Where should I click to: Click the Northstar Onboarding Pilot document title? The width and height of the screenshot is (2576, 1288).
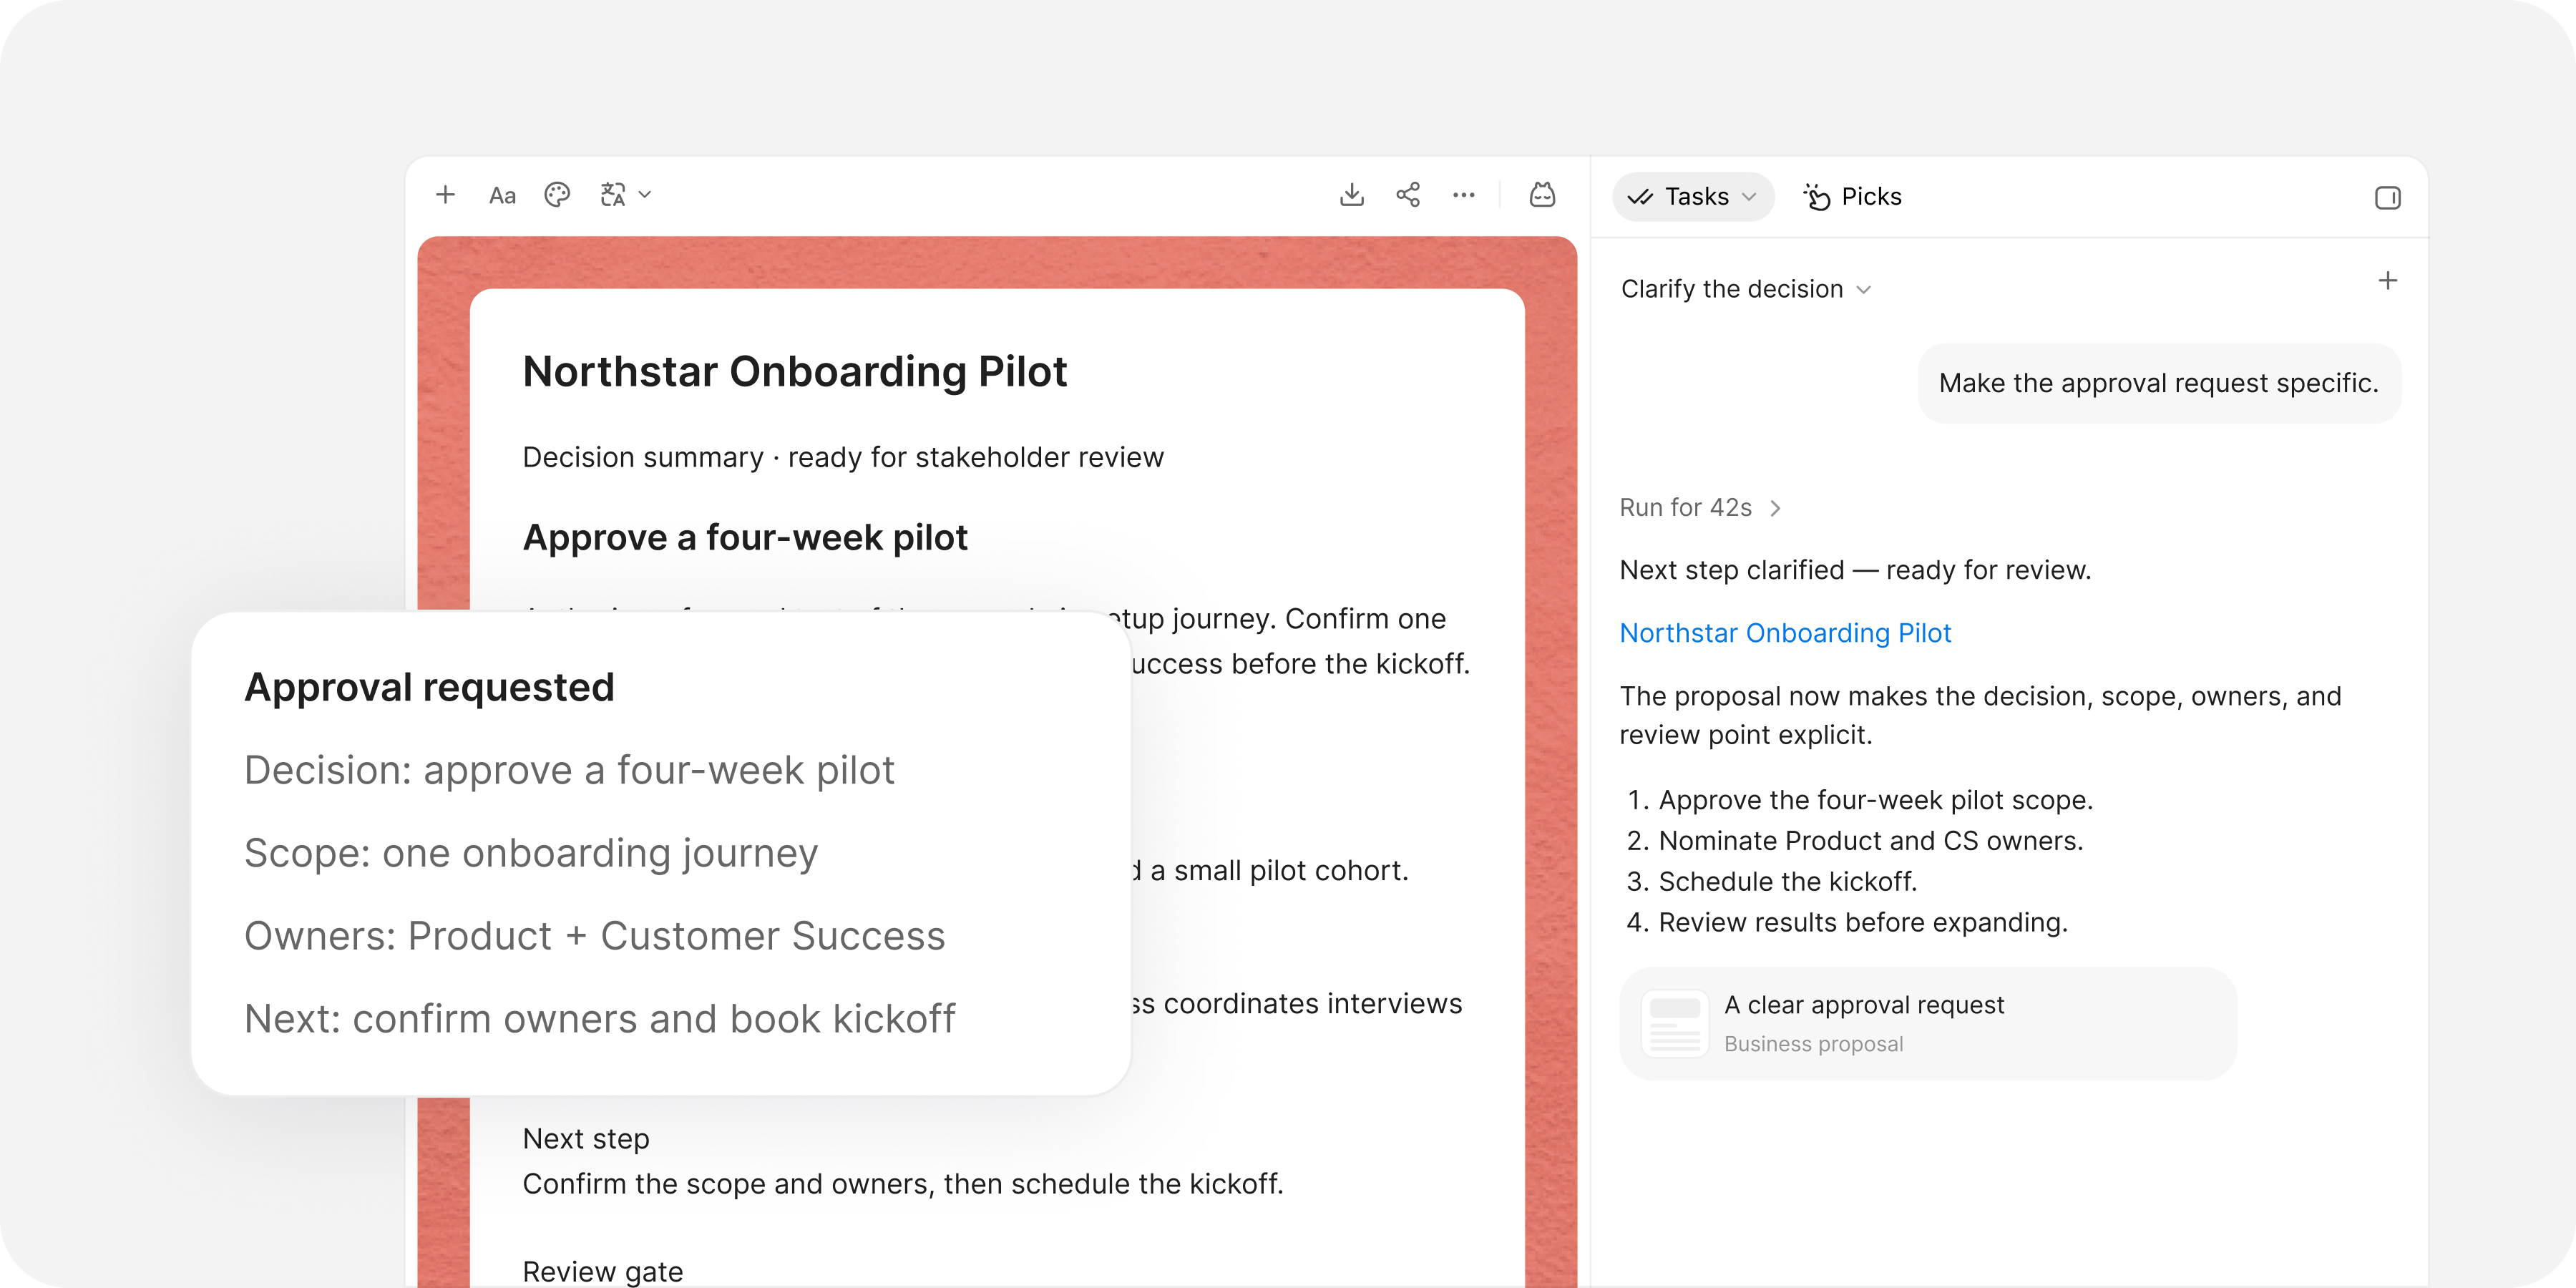pyautogui.click(x=795, y=372)
